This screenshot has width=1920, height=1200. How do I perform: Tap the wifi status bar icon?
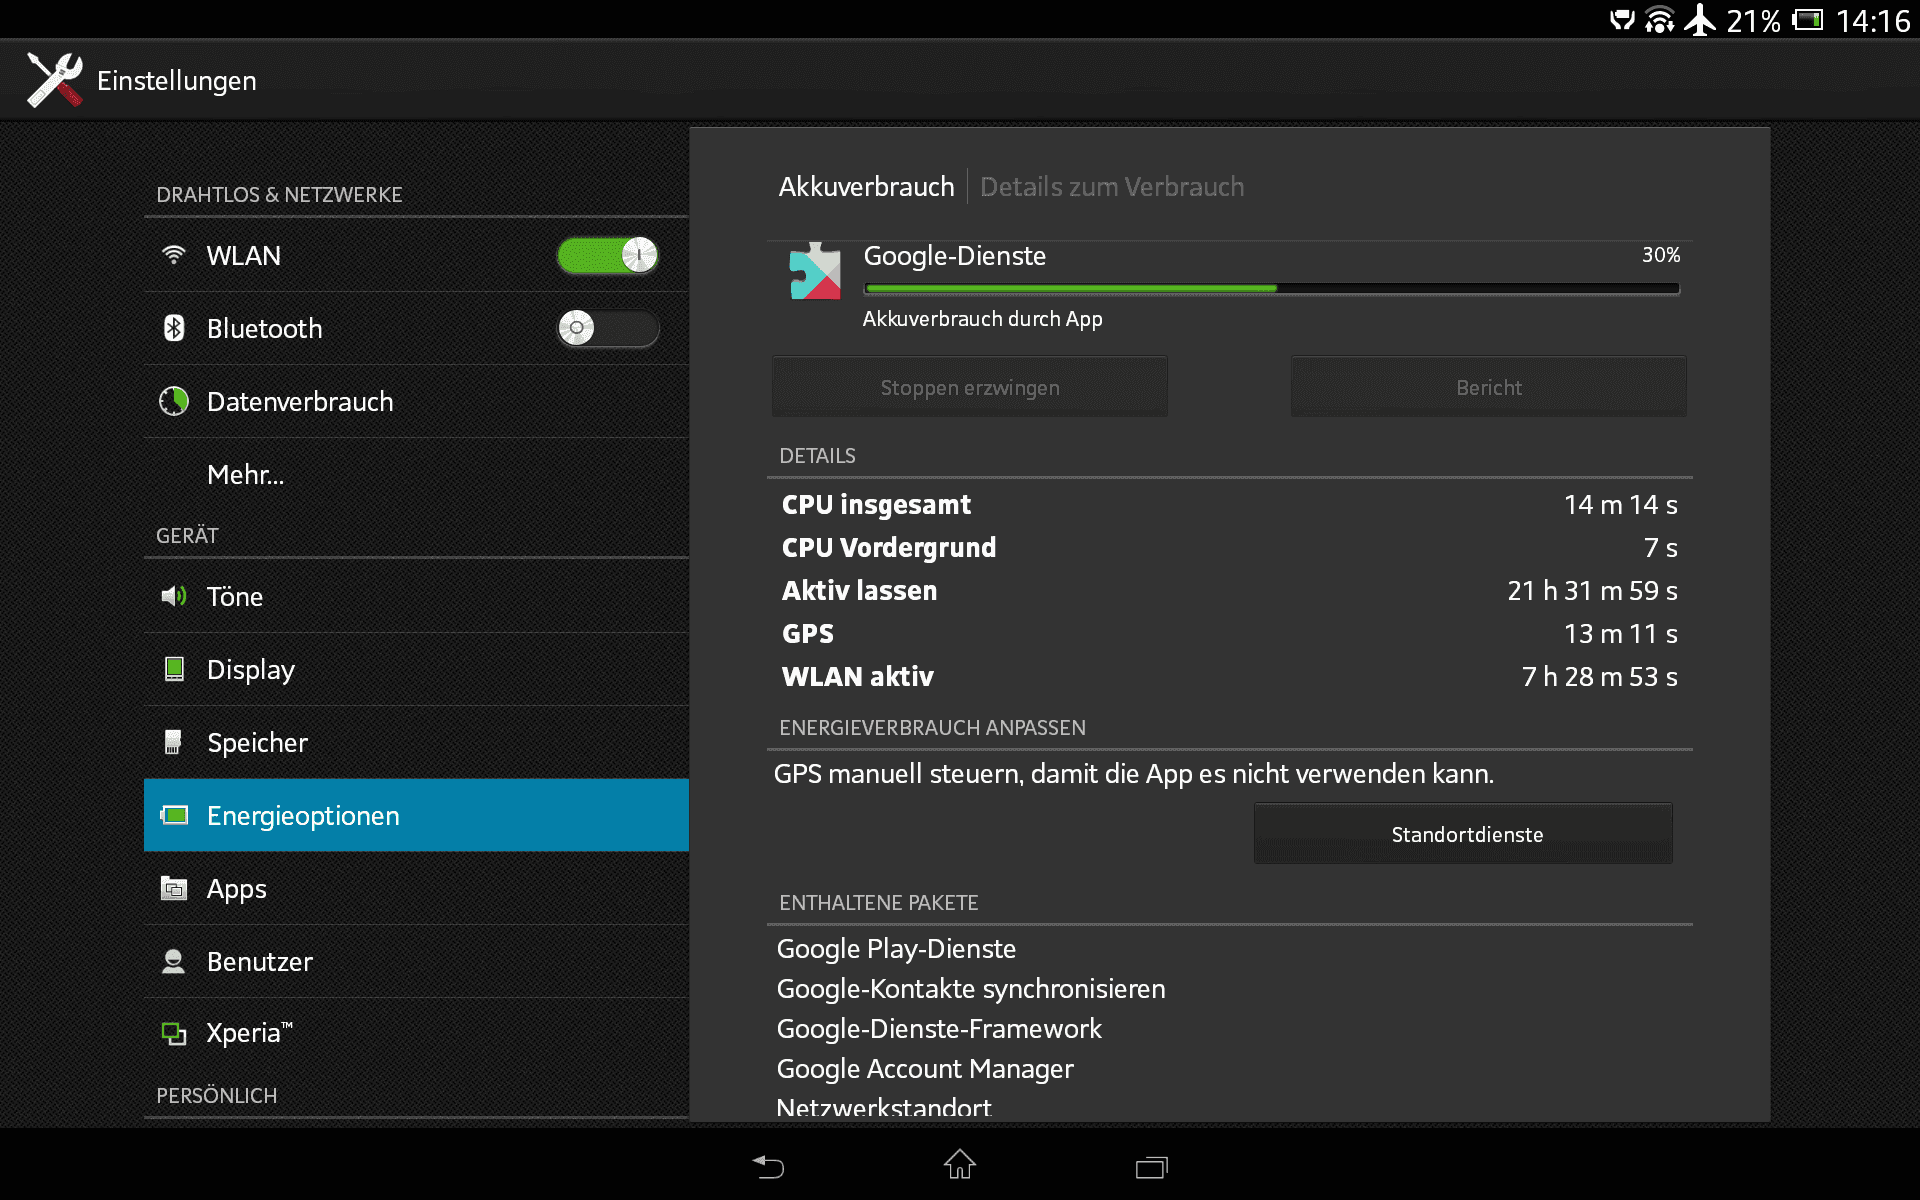click(1660, 20)
